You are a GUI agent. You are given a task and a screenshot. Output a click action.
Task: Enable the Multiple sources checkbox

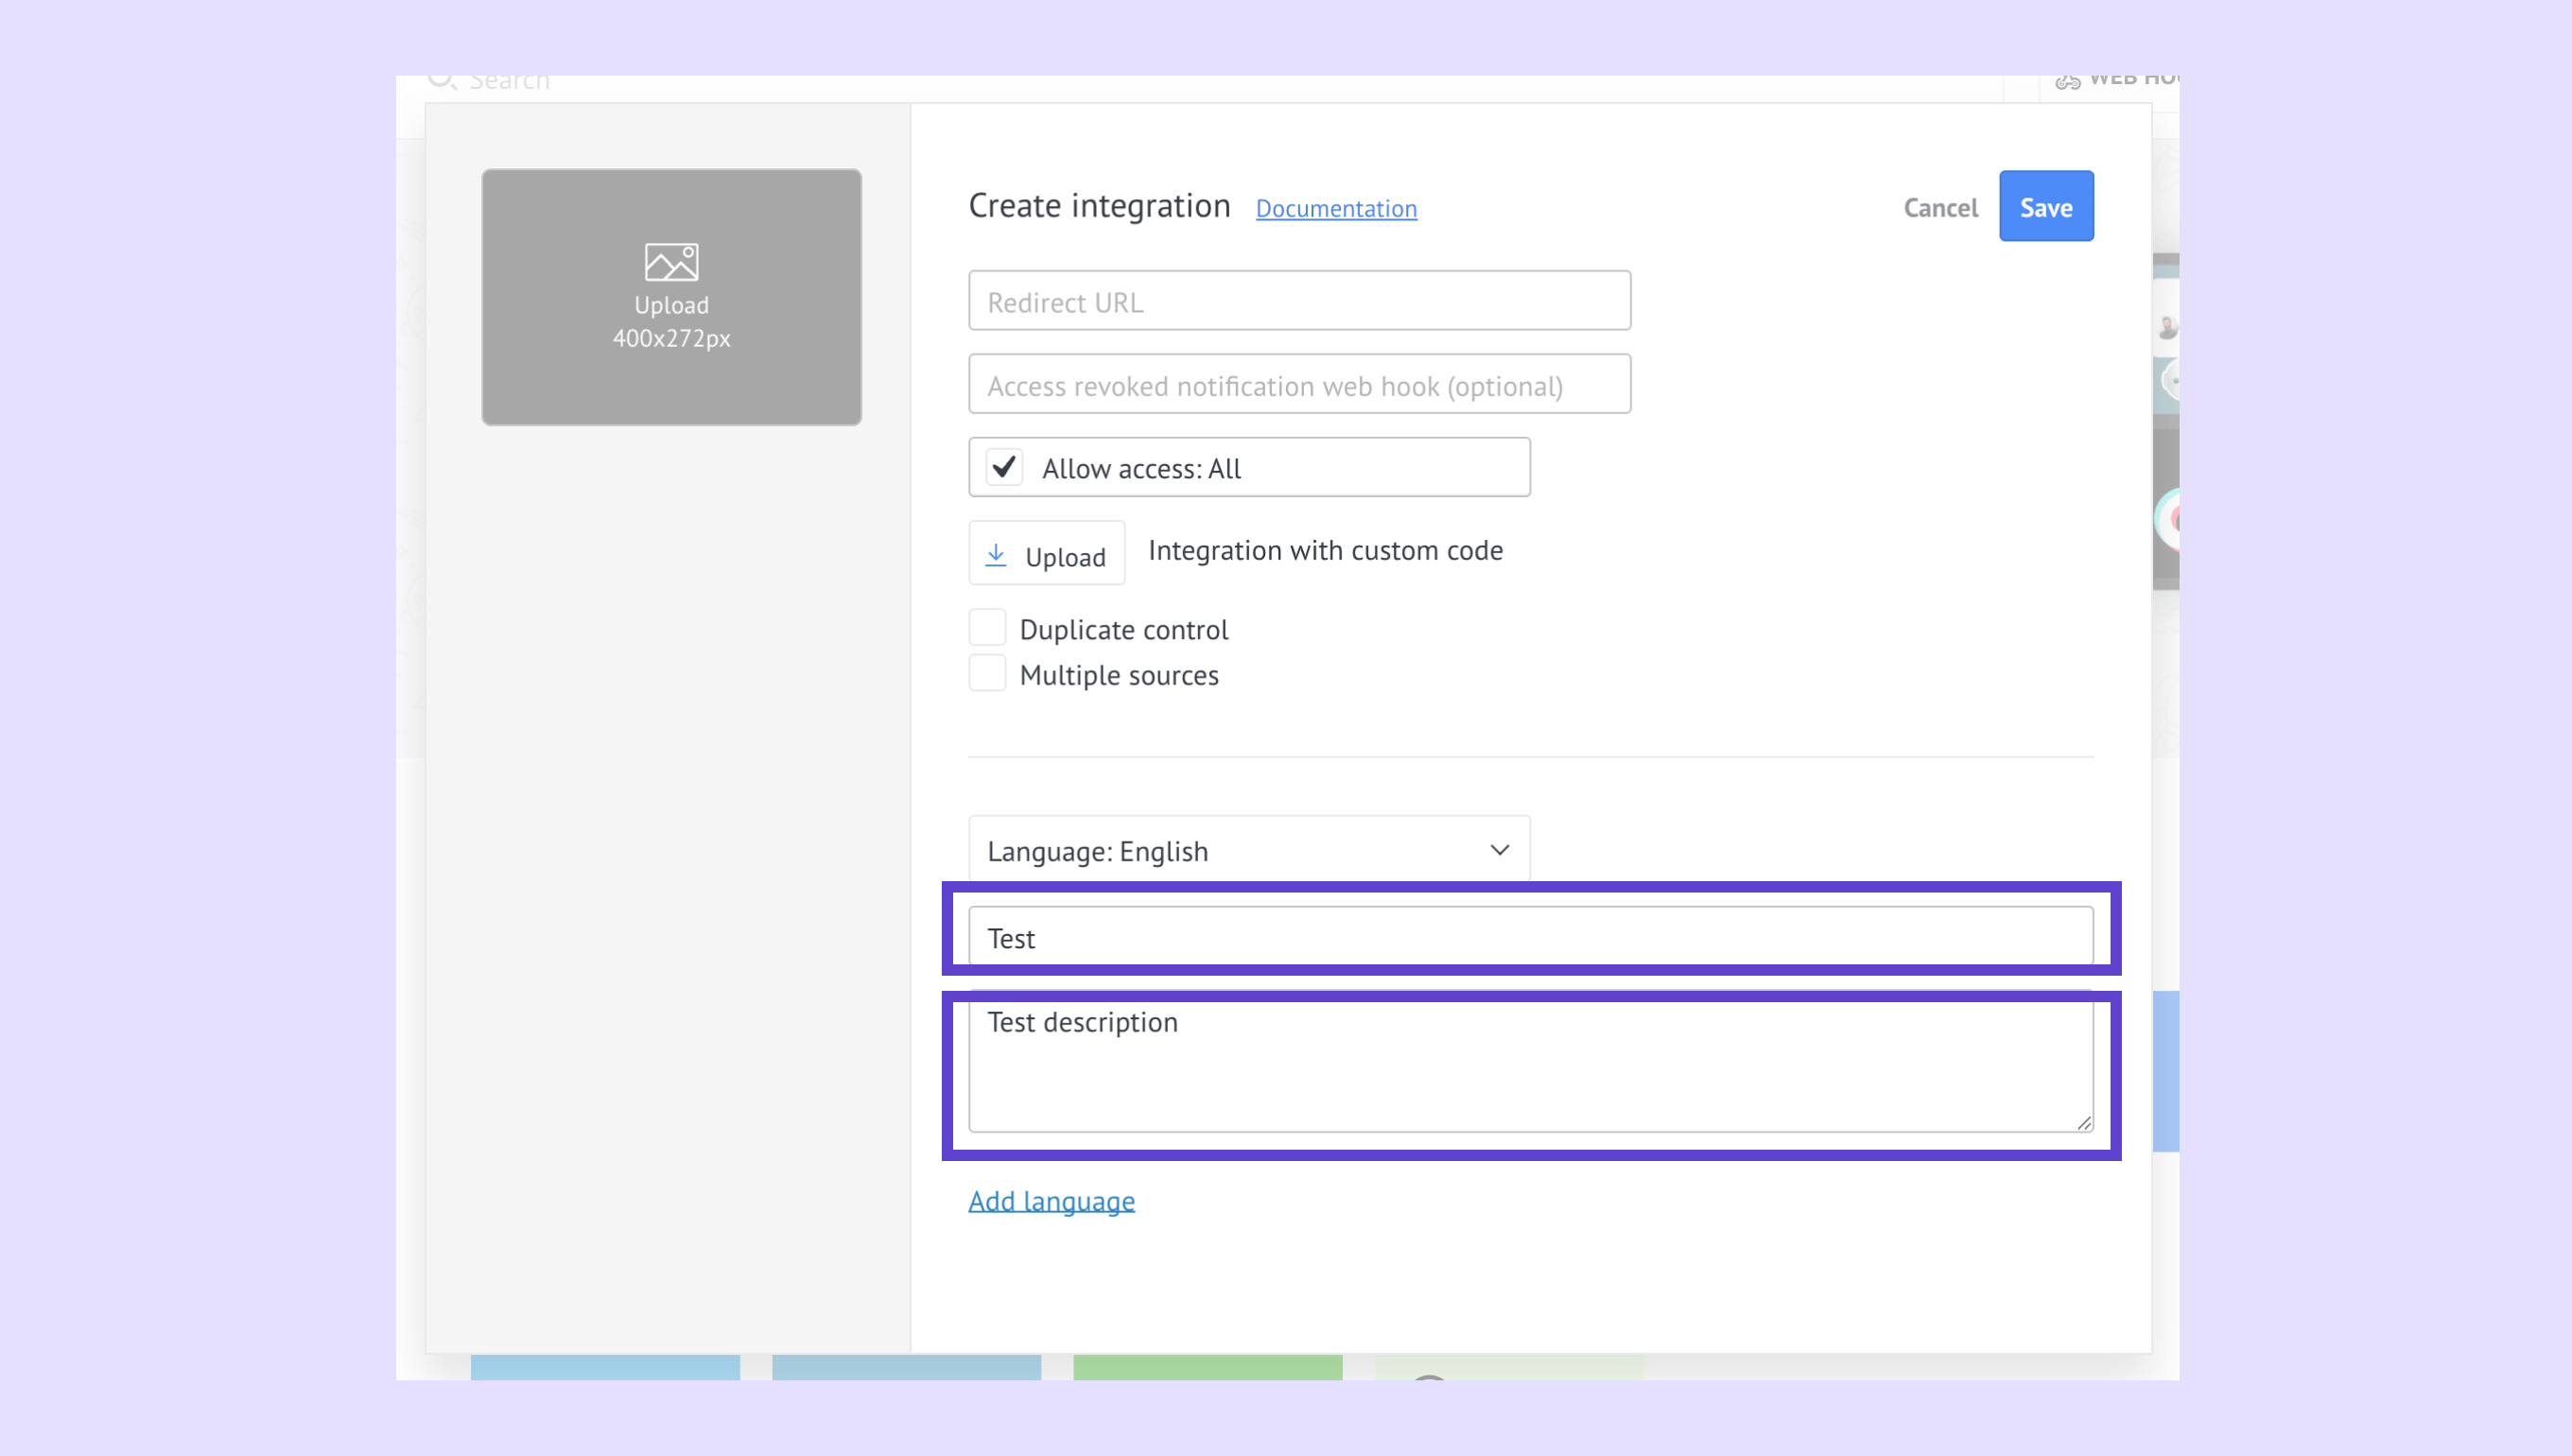click(x=987, y=674)
